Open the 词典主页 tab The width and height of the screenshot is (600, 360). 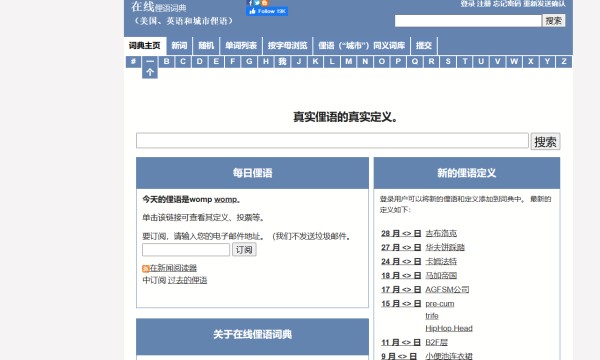pos(145,46)
